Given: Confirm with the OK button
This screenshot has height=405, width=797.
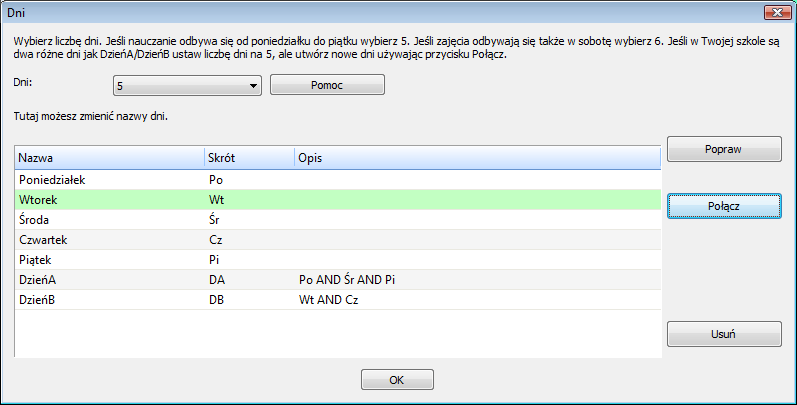Looking at the screenshot, I should click(397, 380).
